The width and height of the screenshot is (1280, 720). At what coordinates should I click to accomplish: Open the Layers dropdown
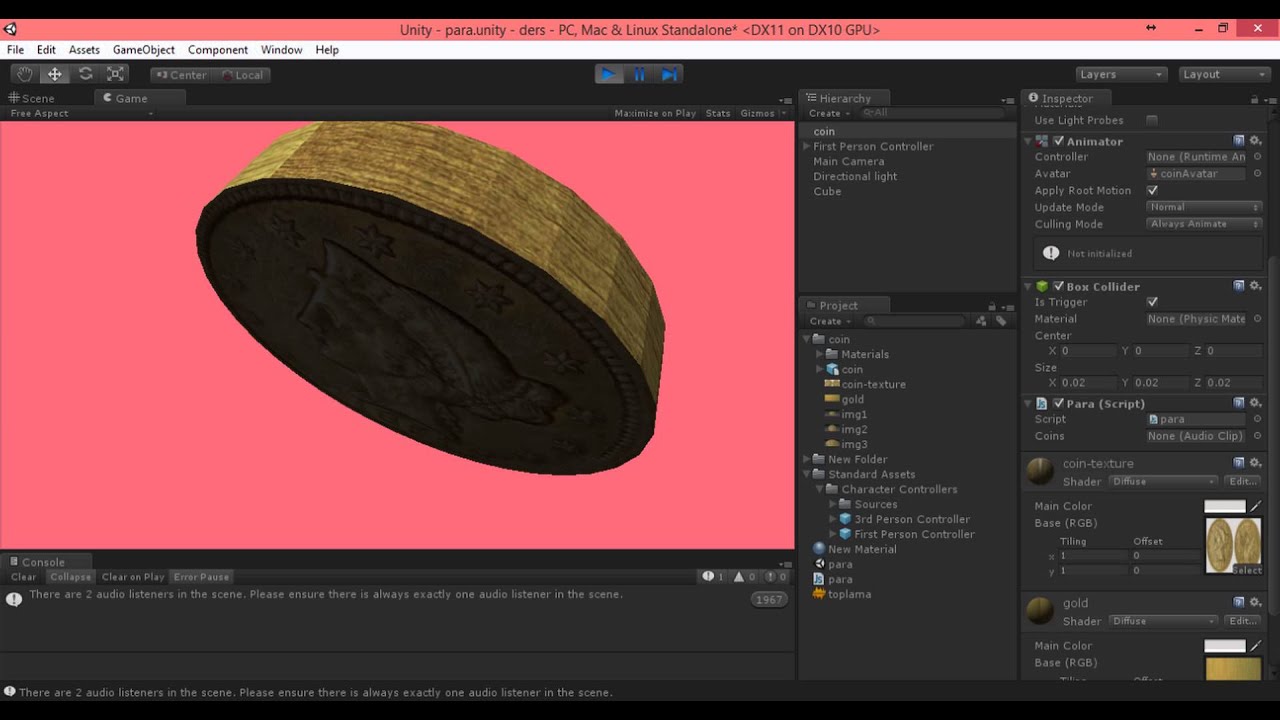coord(1121,74)
